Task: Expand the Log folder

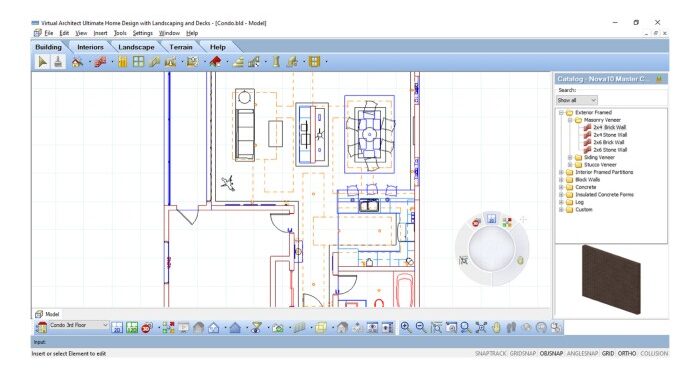Action: (x=561, y=202)
